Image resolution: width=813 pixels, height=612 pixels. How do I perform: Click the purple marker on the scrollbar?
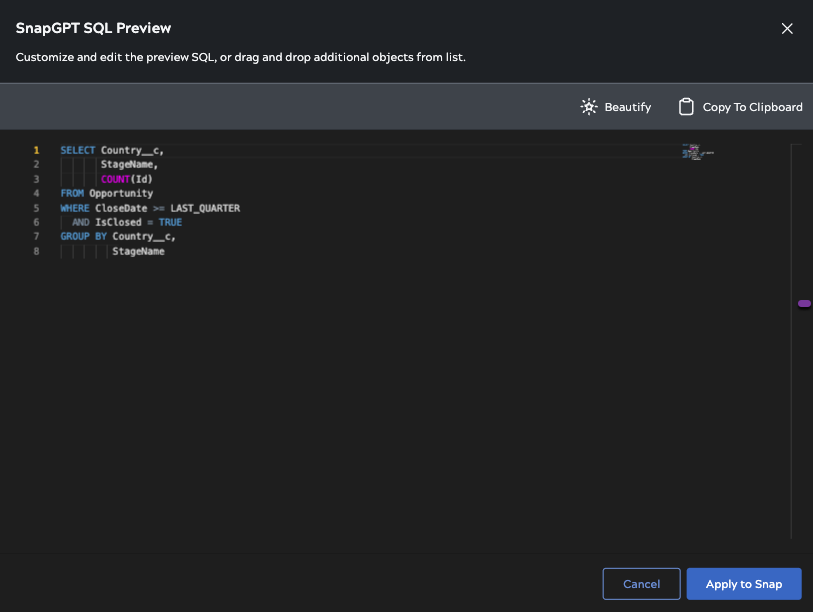804,303
